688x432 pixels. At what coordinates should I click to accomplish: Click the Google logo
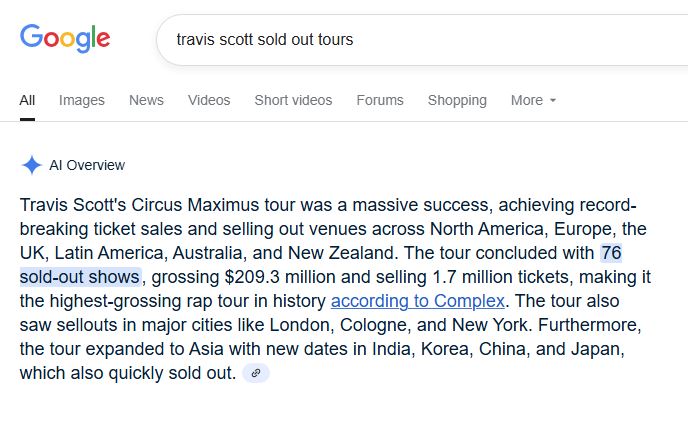tap(65, 38)
